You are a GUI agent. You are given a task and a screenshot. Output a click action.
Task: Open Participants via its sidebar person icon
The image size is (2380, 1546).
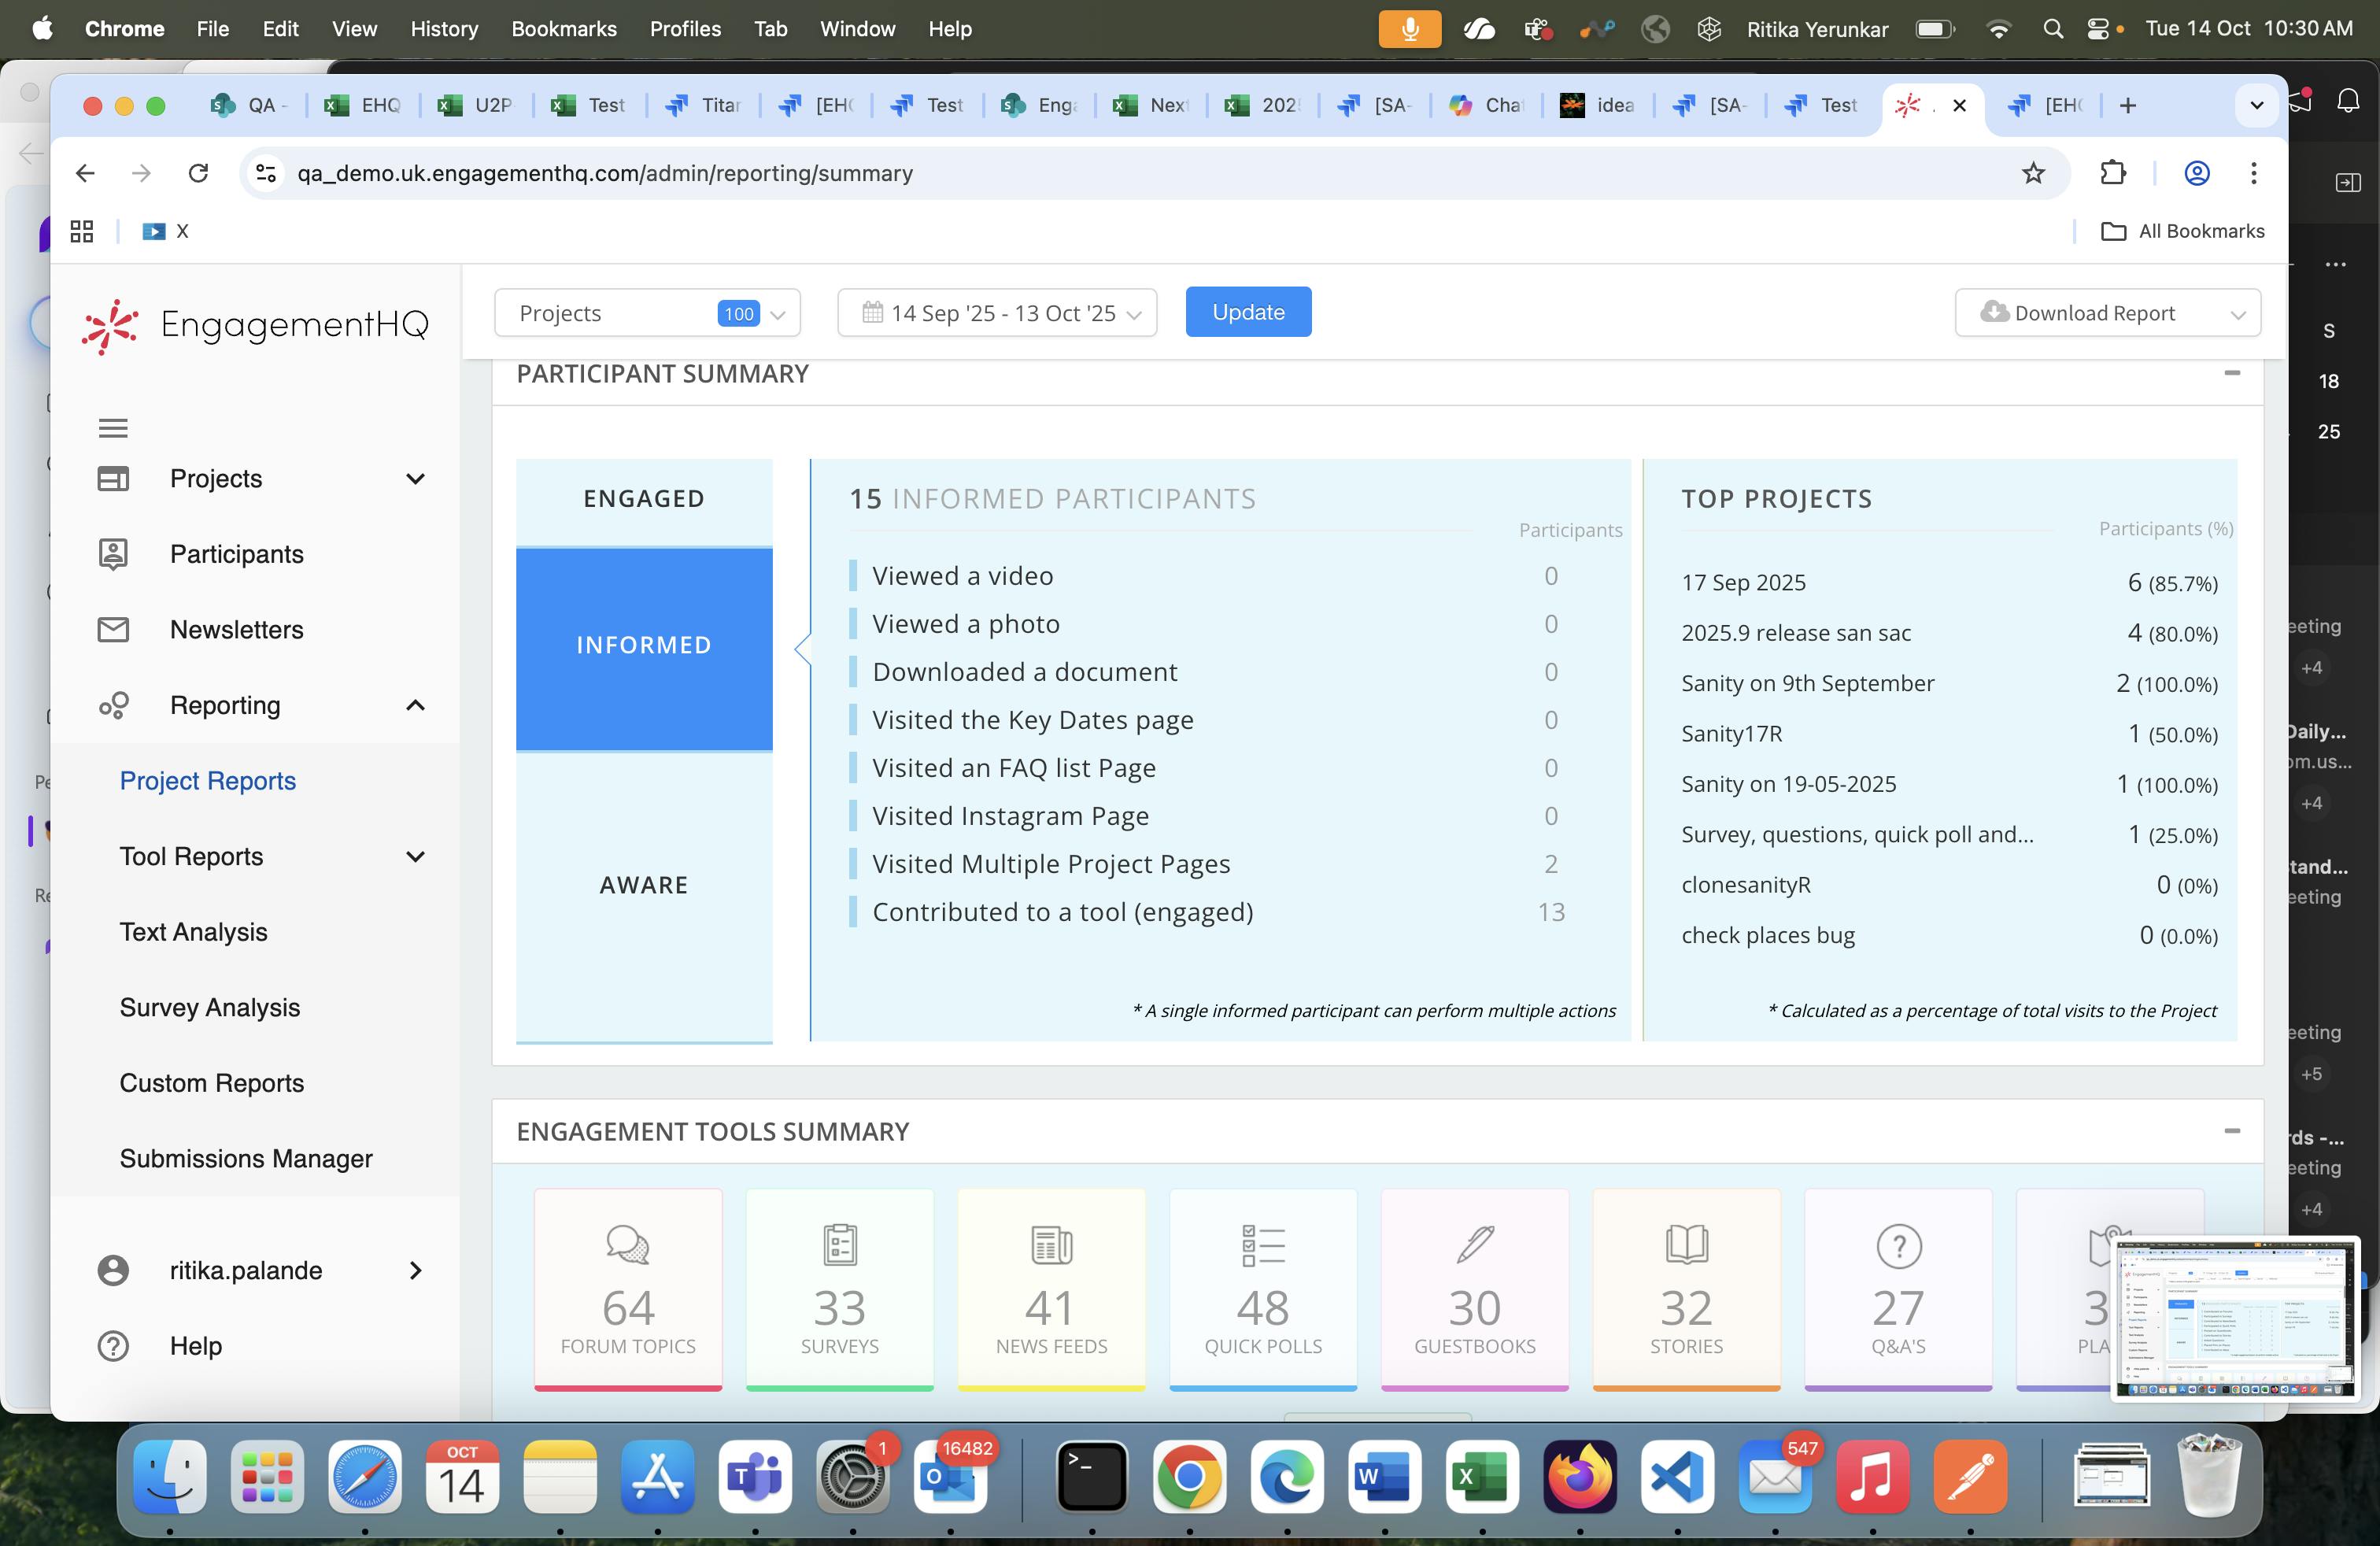point(113,553)
